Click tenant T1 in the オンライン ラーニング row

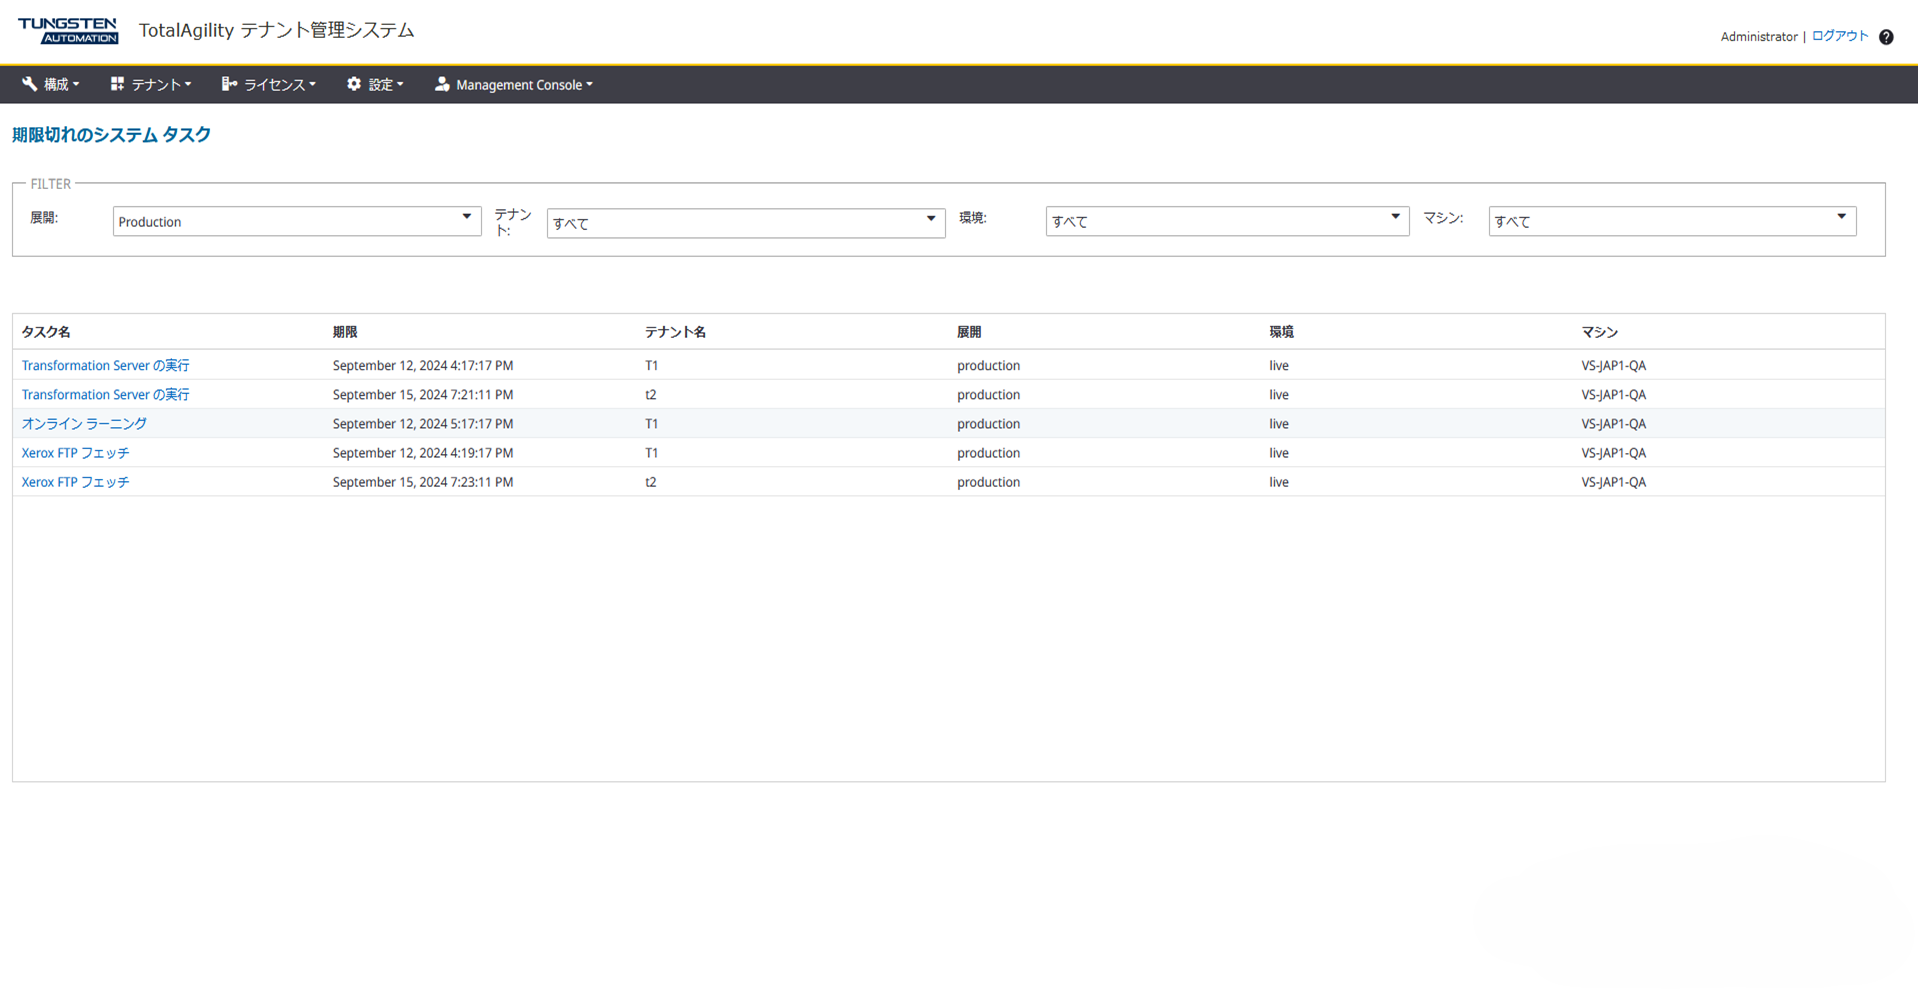[x=651, y=423]
